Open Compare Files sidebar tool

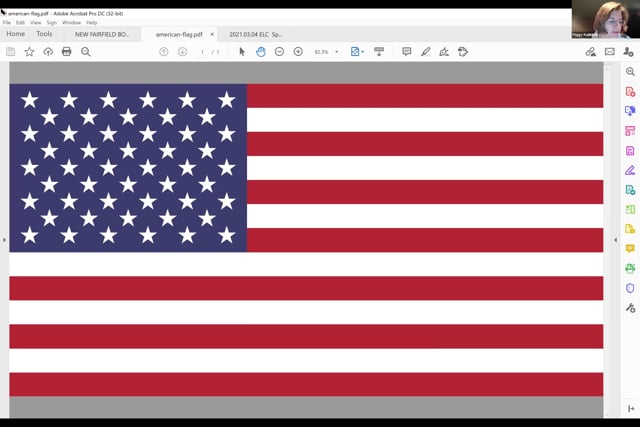[x=630, y=209]
